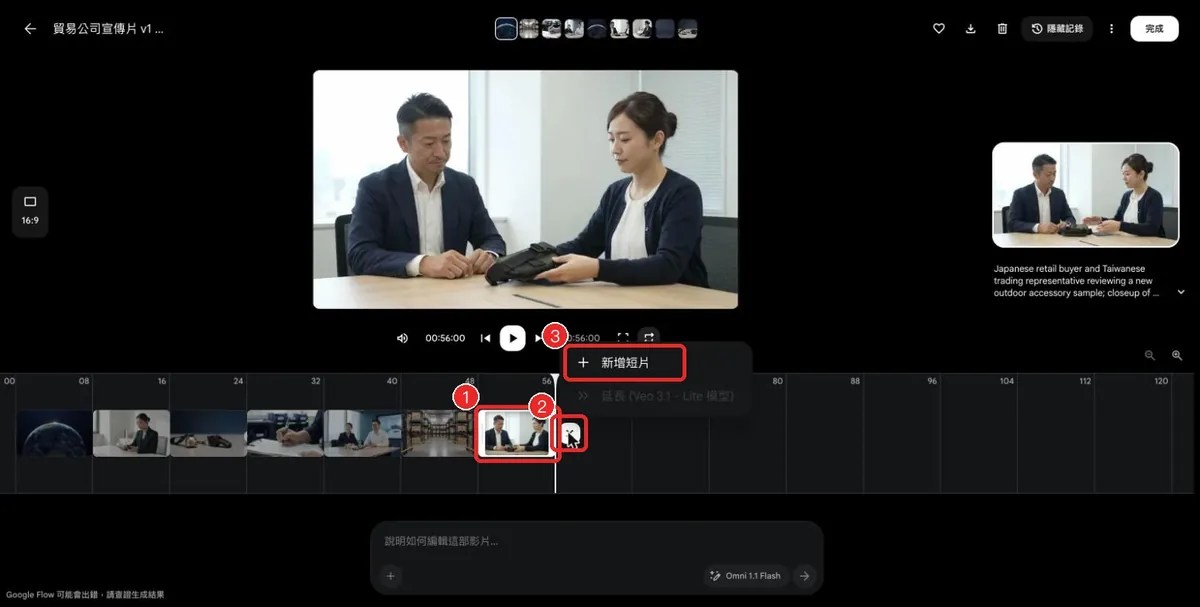
Task: Select the earth clip in the timeline
Action: click(54, 433)
